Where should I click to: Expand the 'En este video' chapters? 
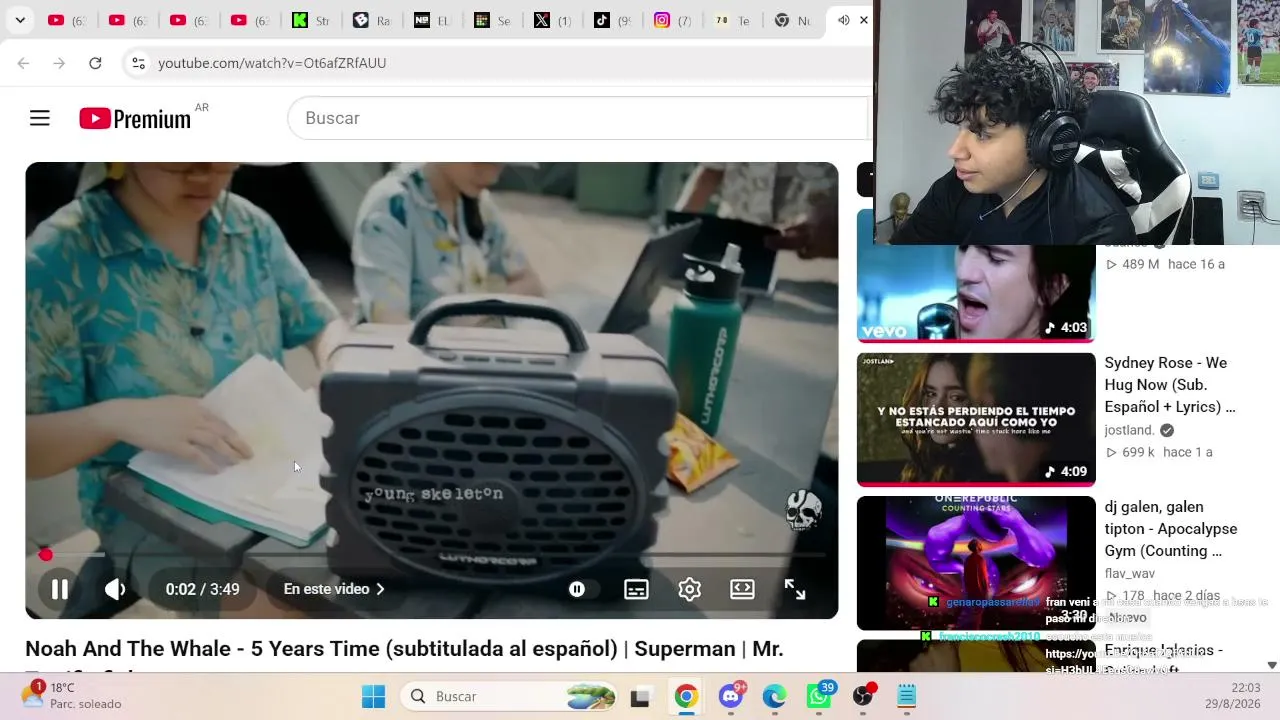(334, 589)
